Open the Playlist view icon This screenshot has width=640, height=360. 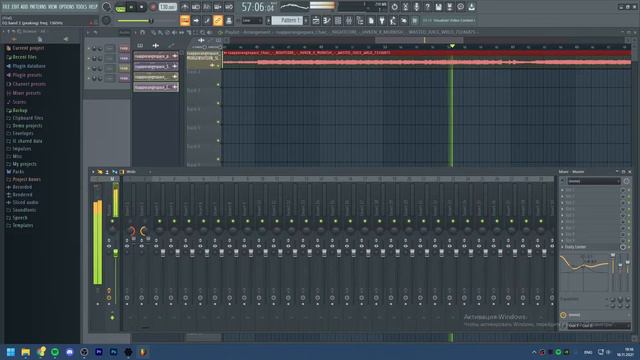(x=316, y=20)
